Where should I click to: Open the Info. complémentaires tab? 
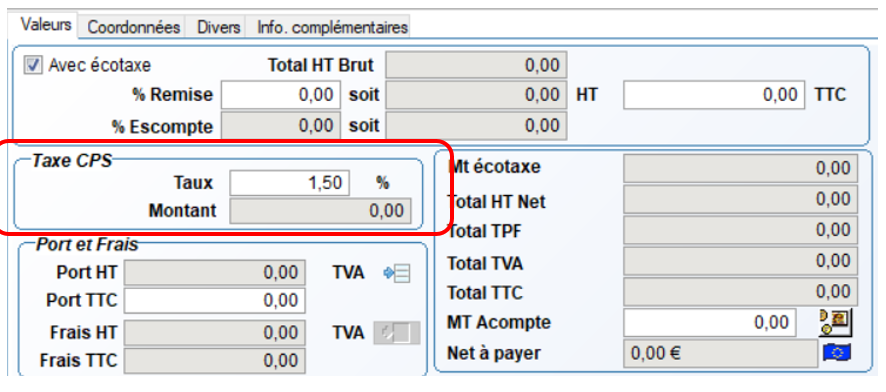332,27
